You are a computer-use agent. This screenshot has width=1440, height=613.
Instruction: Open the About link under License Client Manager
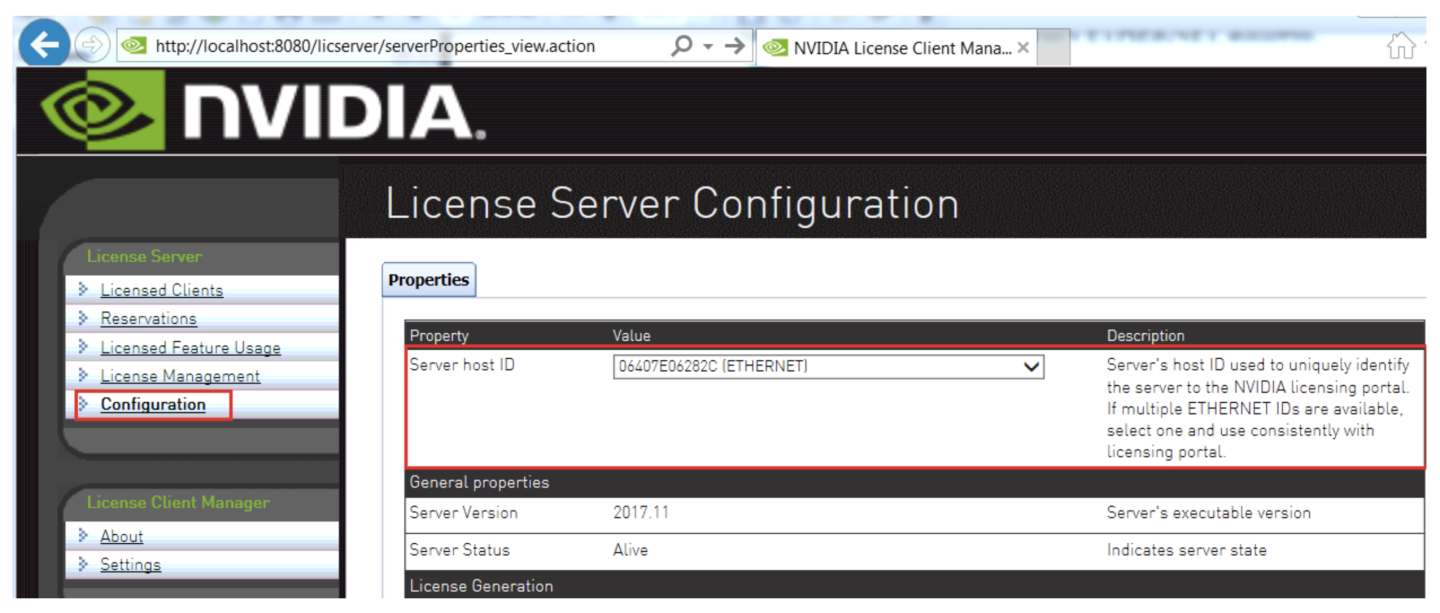(x=121, y=536)
